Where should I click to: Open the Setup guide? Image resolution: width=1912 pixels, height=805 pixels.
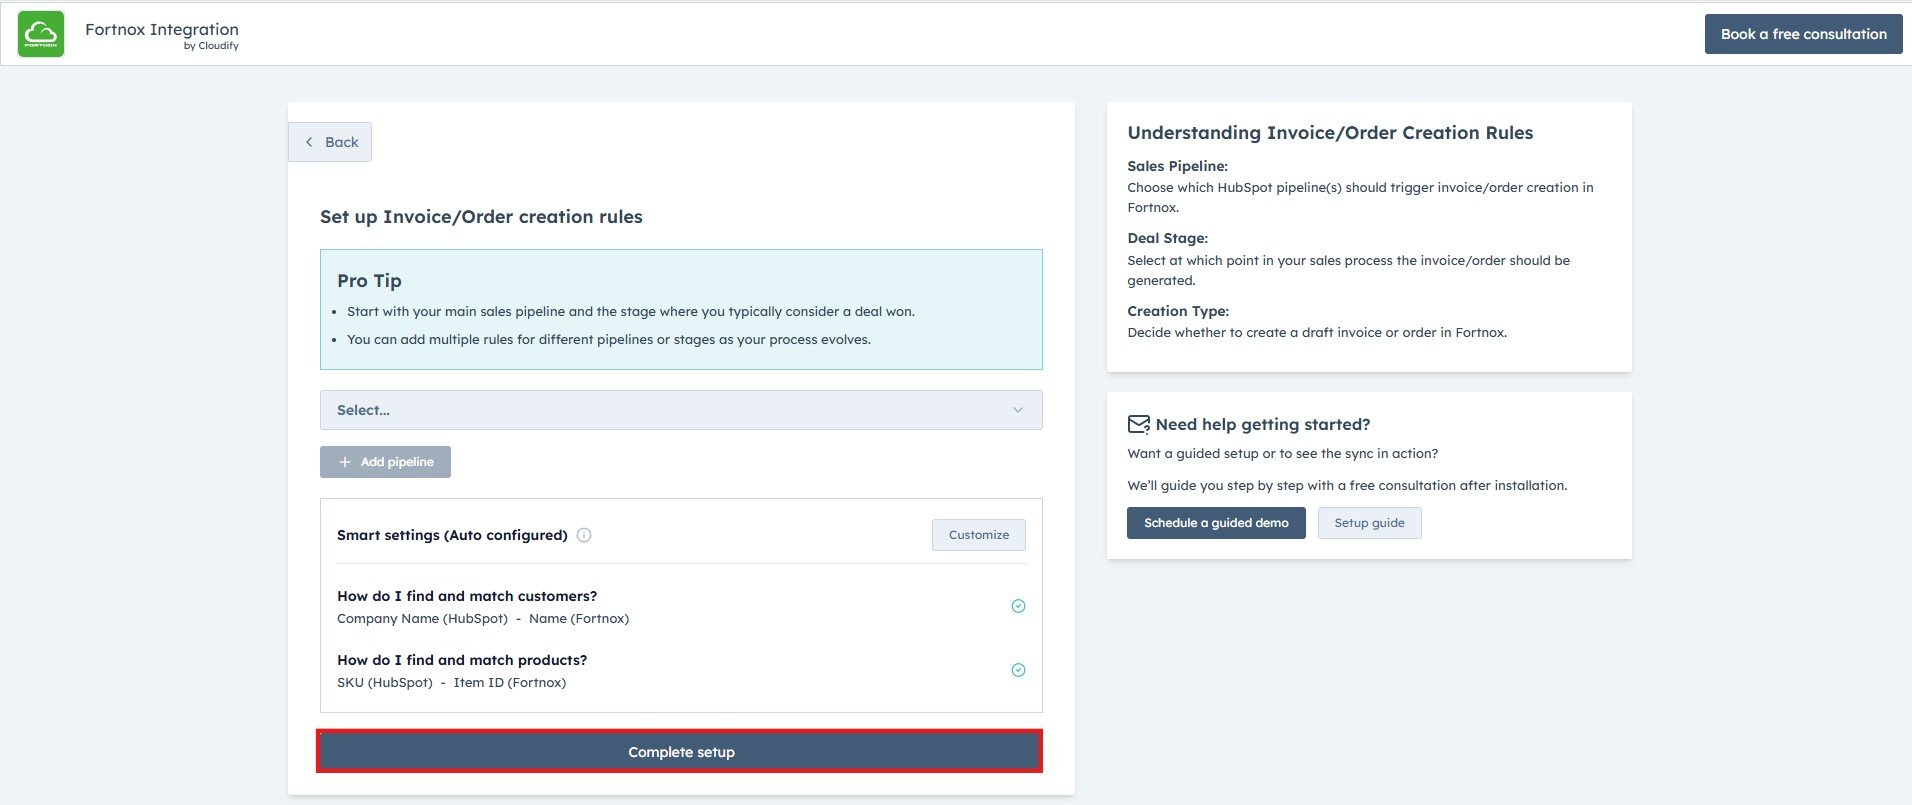(1369, 523)
